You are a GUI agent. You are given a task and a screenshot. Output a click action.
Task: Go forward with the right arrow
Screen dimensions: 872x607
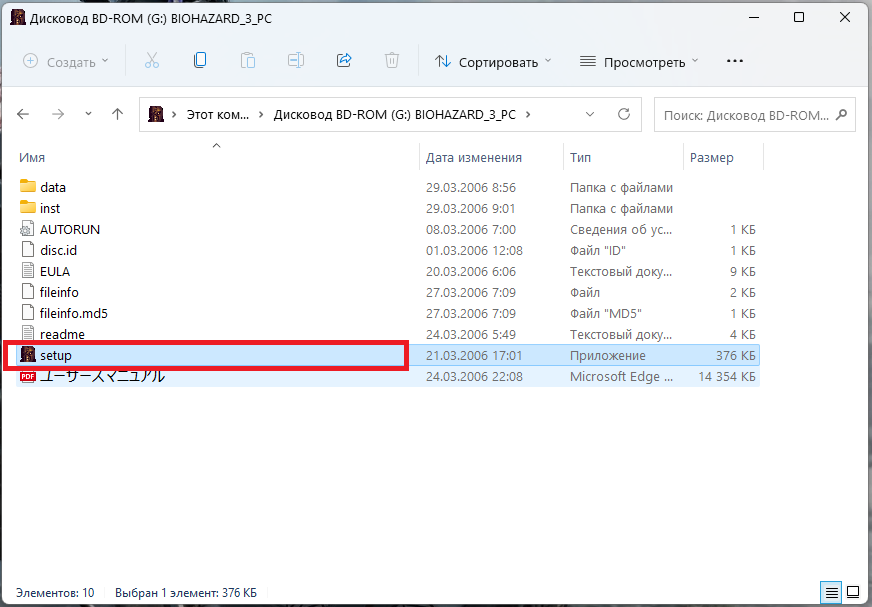click(58, 115)
